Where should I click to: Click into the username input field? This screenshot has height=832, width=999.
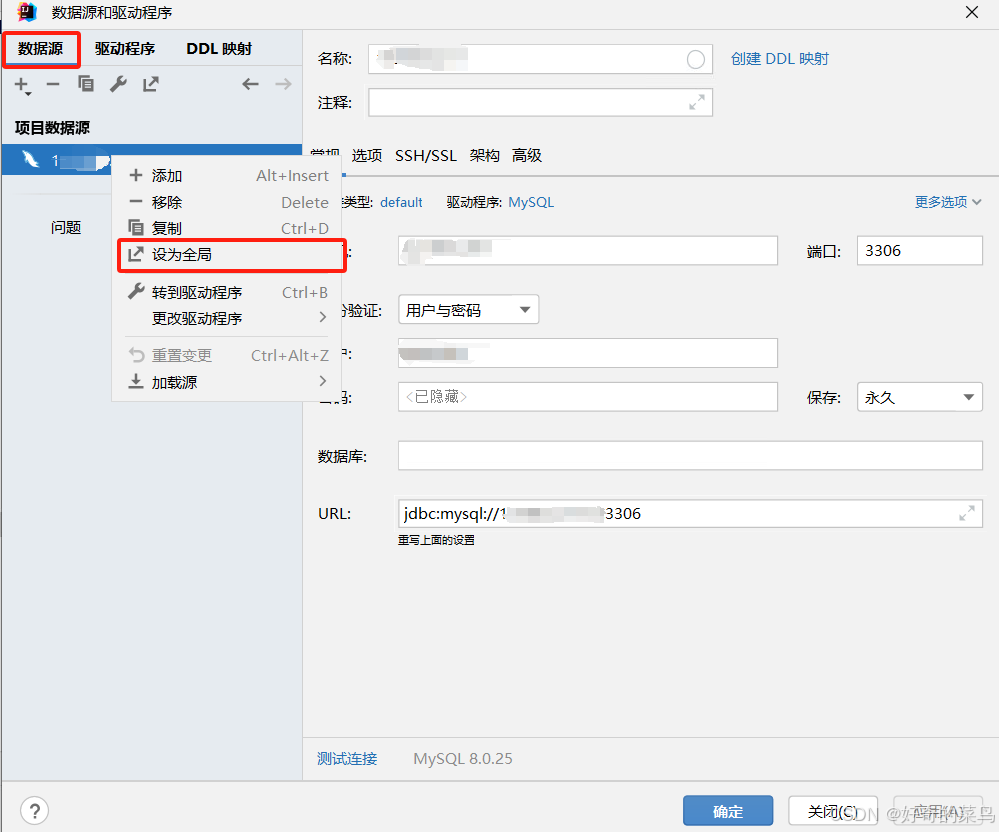[588, 353]
